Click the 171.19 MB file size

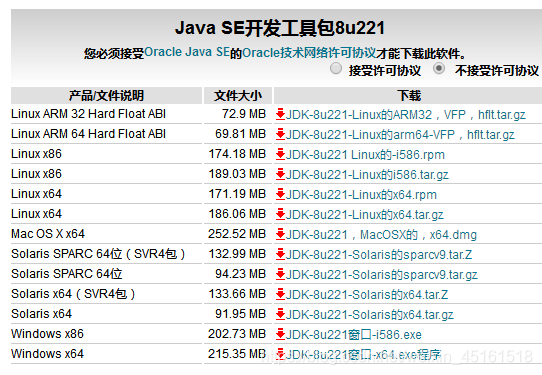pyautogui.click(x=237, y=194)
